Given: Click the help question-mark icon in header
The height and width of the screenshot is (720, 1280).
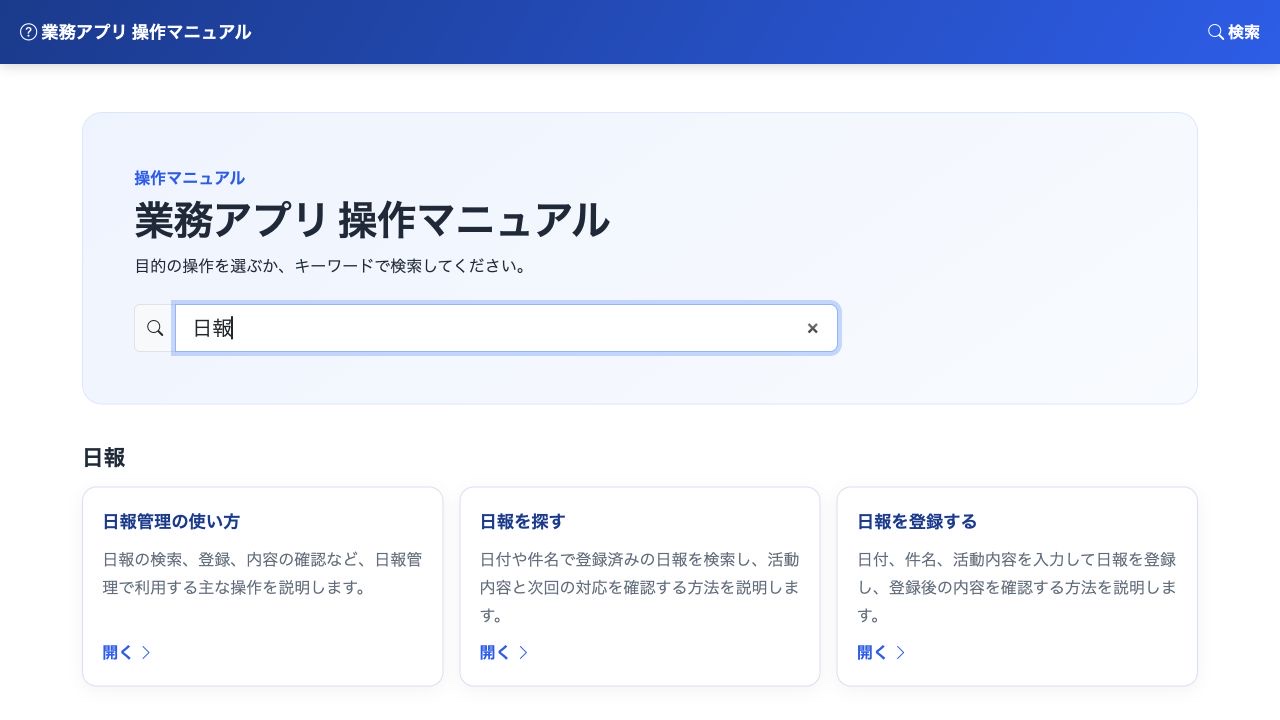Looking at the screenshot, I should click(28, 32).
